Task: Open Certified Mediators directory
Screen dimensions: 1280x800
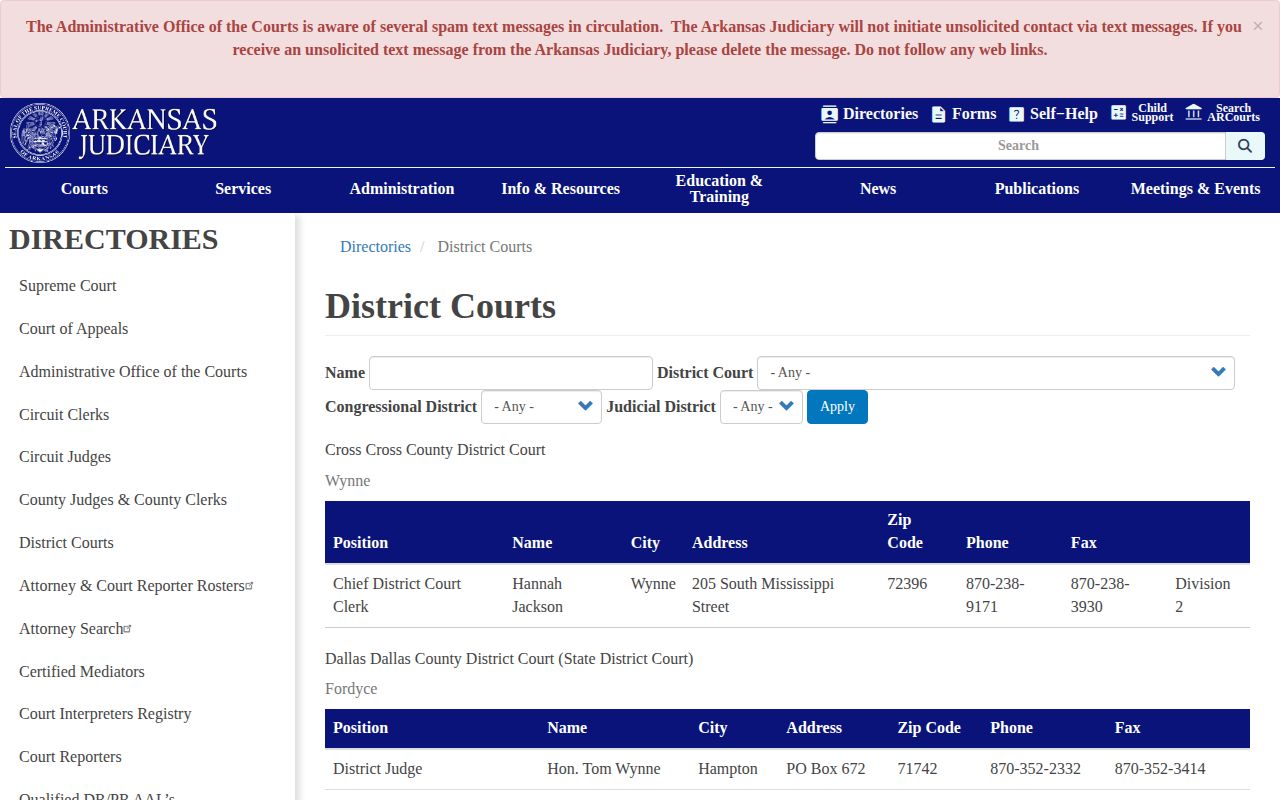Action: (x=82, y=672)
